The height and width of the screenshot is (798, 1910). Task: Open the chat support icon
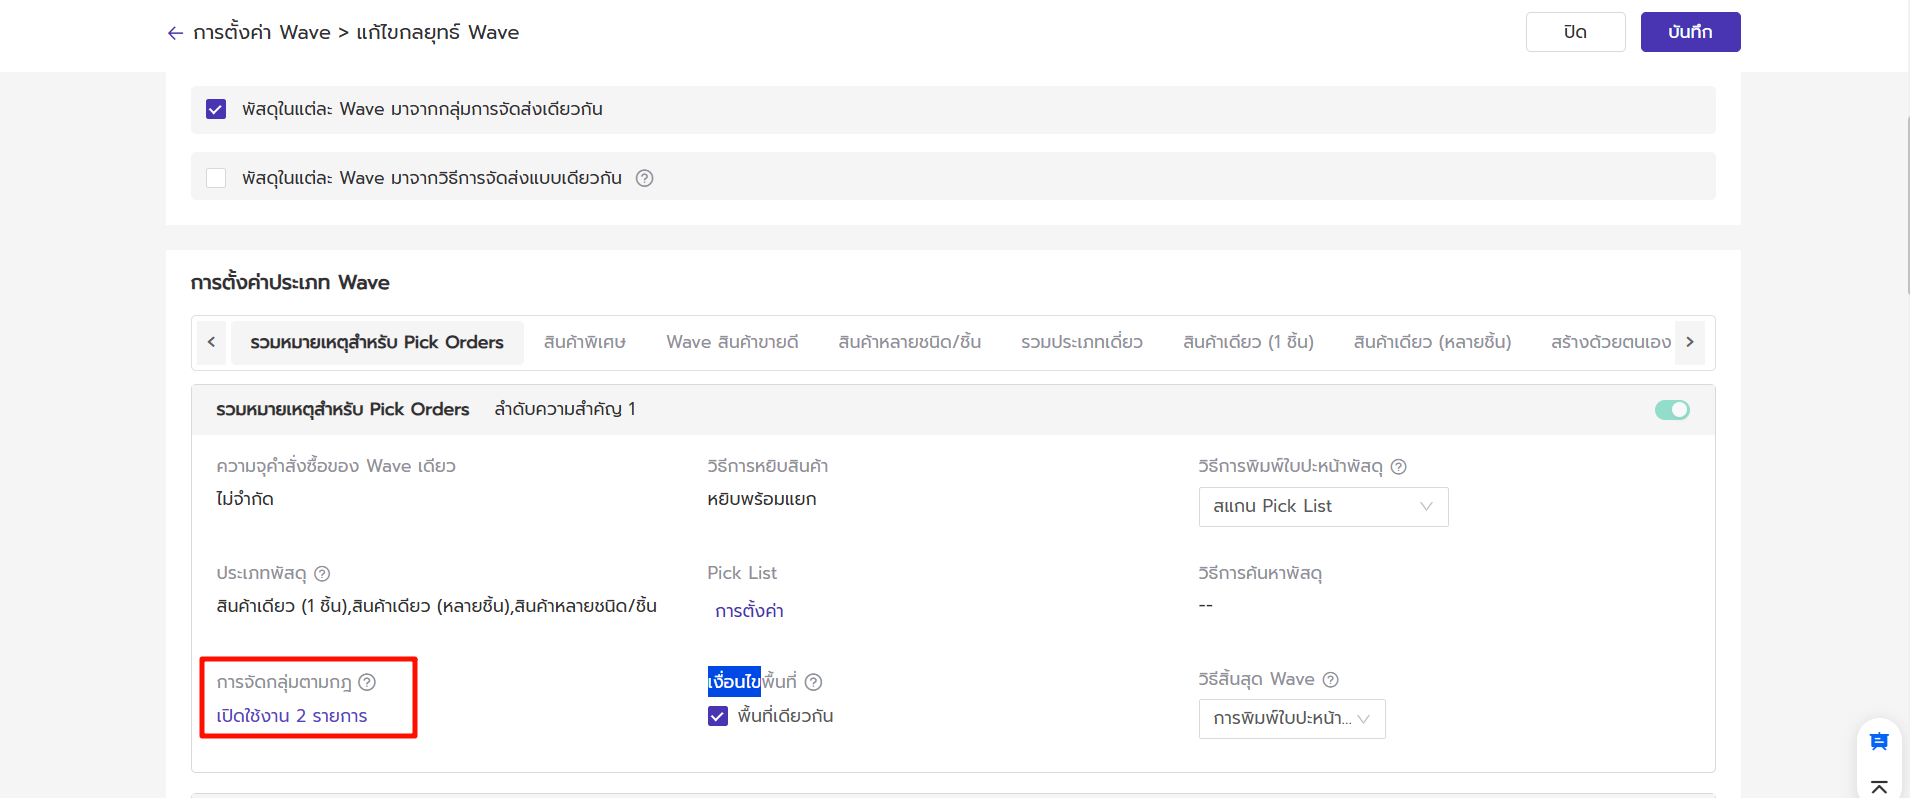[1879, 741]
